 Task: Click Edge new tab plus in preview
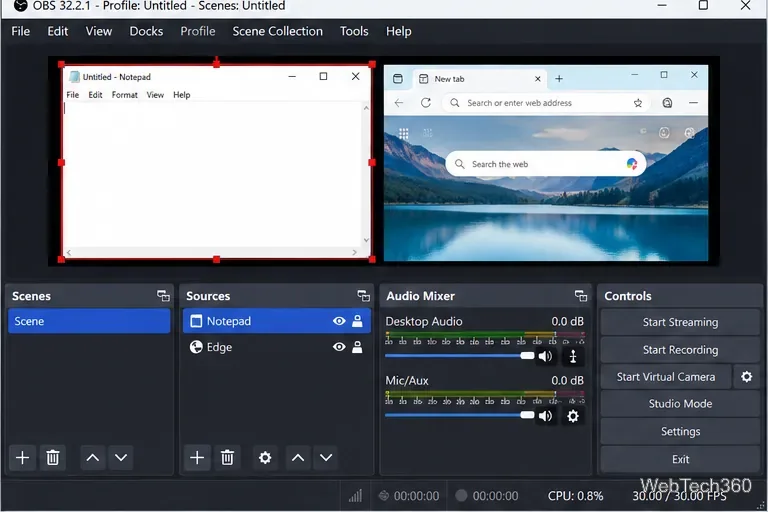tap(559, 79)
